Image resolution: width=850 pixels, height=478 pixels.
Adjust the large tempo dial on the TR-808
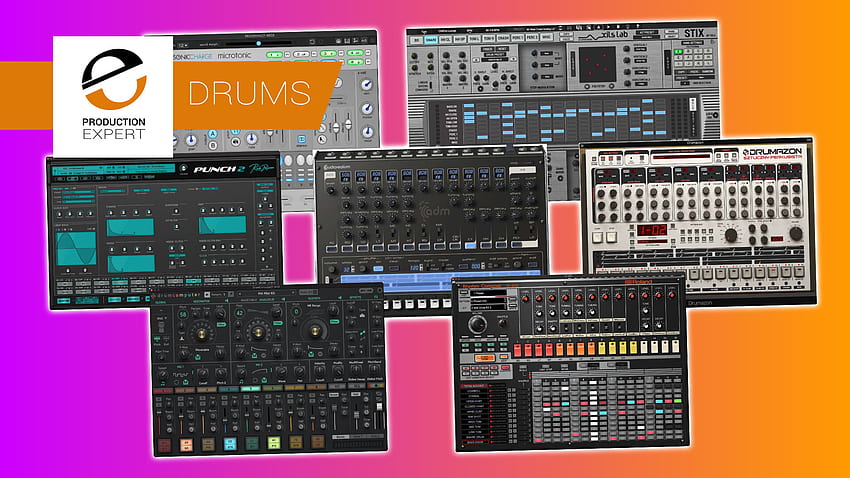pyautogui.click(x=478, y=324)
